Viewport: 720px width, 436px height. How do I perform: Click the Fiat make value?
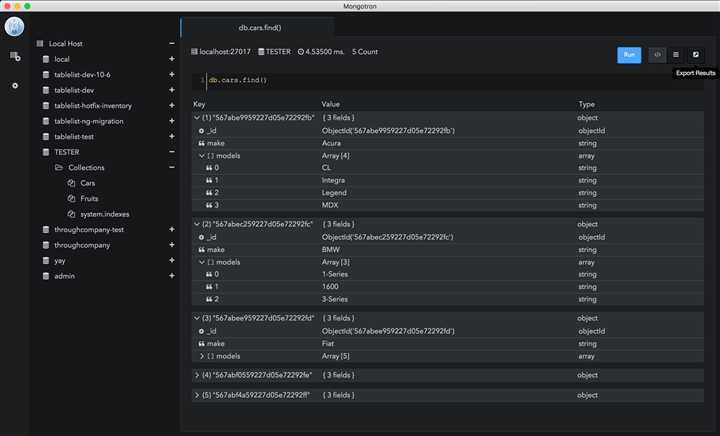[328, 343]
